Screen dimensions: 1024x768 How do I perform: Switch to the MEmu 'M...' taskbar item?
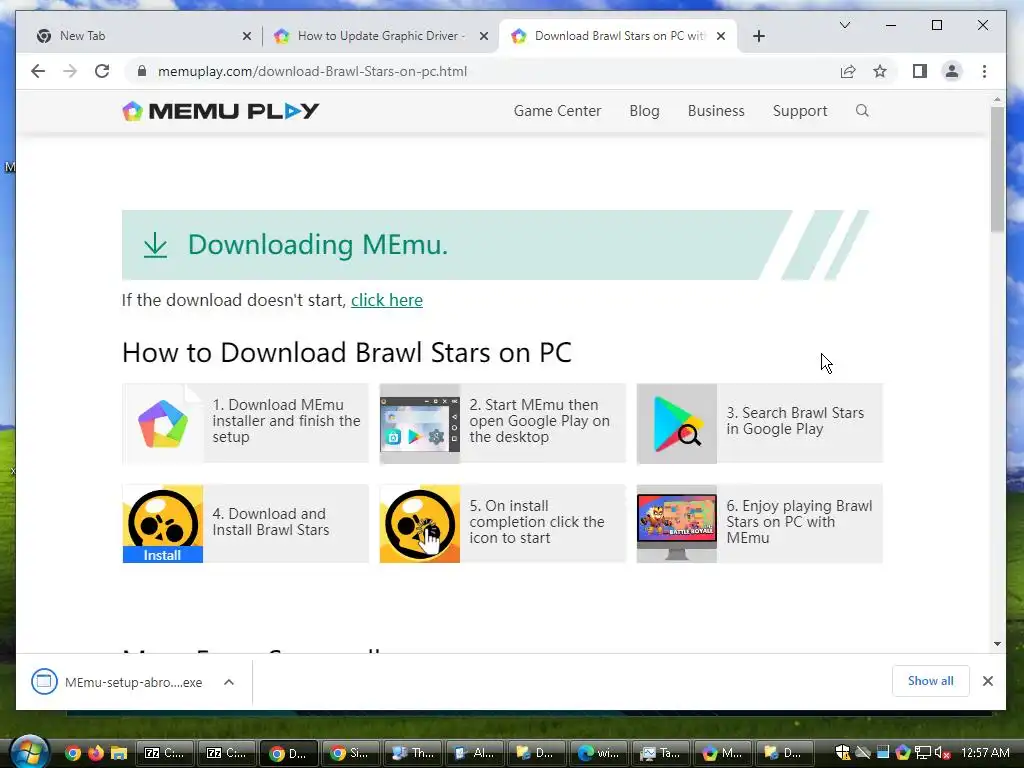tap(722, 753)
